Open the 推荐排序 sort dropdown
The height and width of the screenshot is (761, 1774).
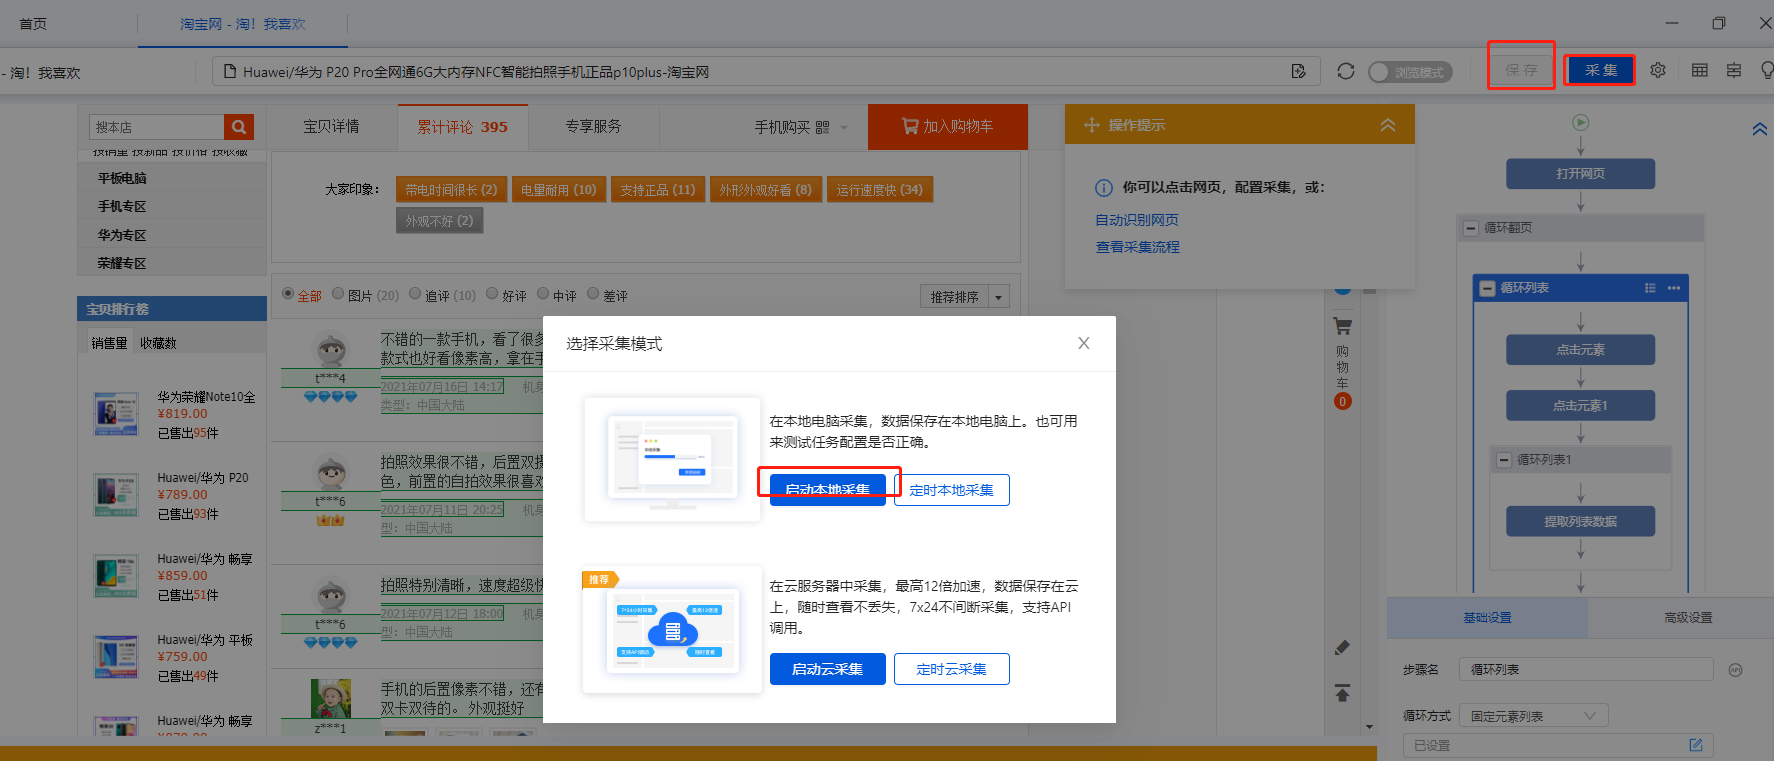[x=965, y=297]
